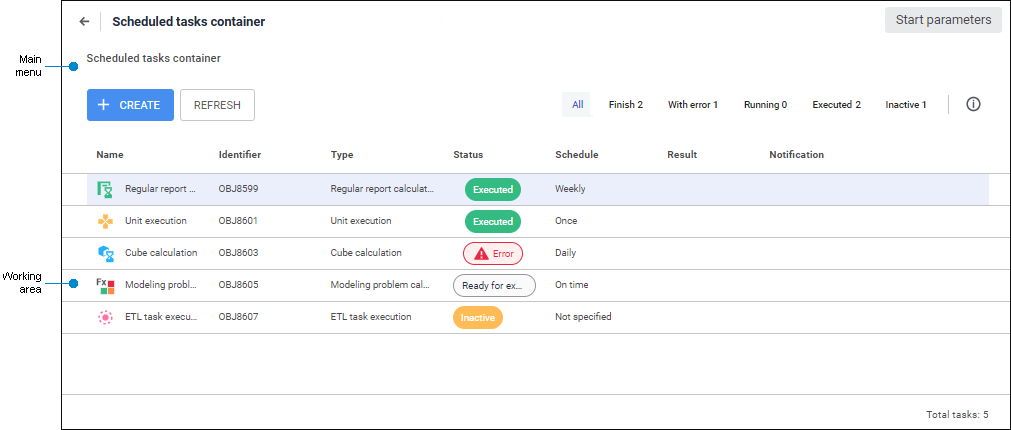This screenshot has height=430, width=1011.
Task: Open Start parameters
Action: click(x=943, y=20)
